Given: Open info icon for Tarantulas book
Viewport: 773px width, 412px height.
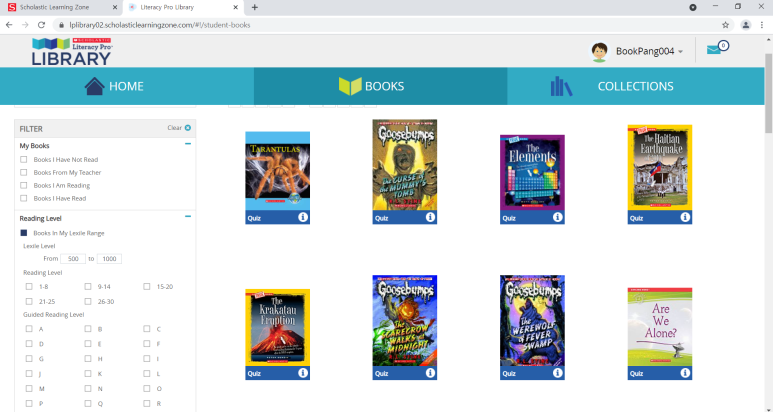Looking at the screenshot, I should point(303,217).
